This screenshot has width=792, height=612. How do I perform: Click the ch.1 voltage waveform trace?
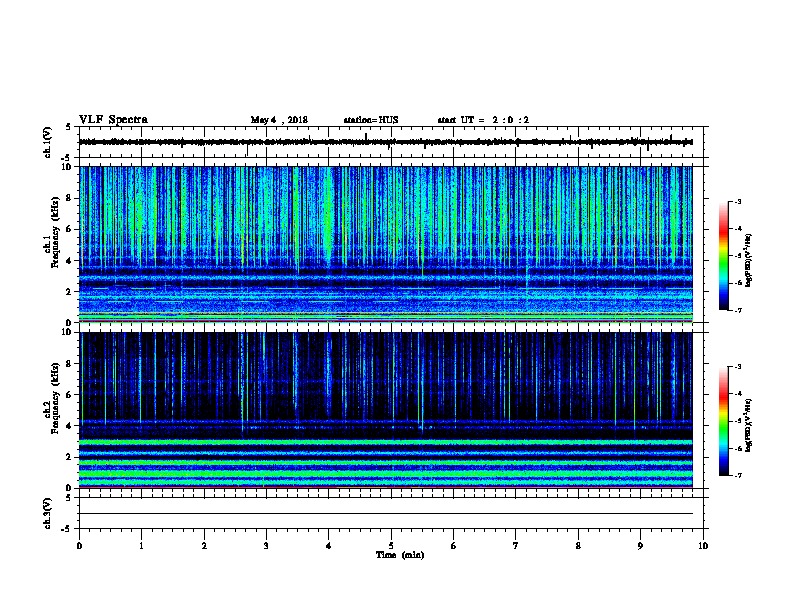tap(386, 142)
